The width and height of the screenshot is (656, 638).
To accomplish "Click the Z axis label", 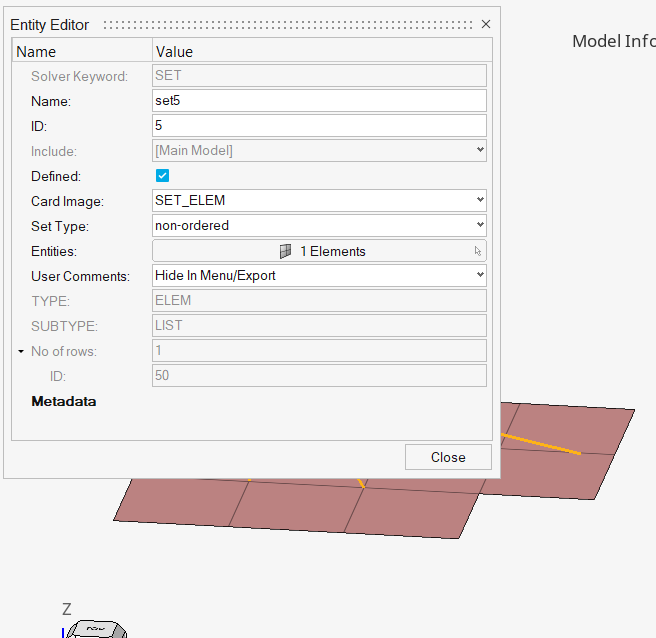I will point(67,609).
